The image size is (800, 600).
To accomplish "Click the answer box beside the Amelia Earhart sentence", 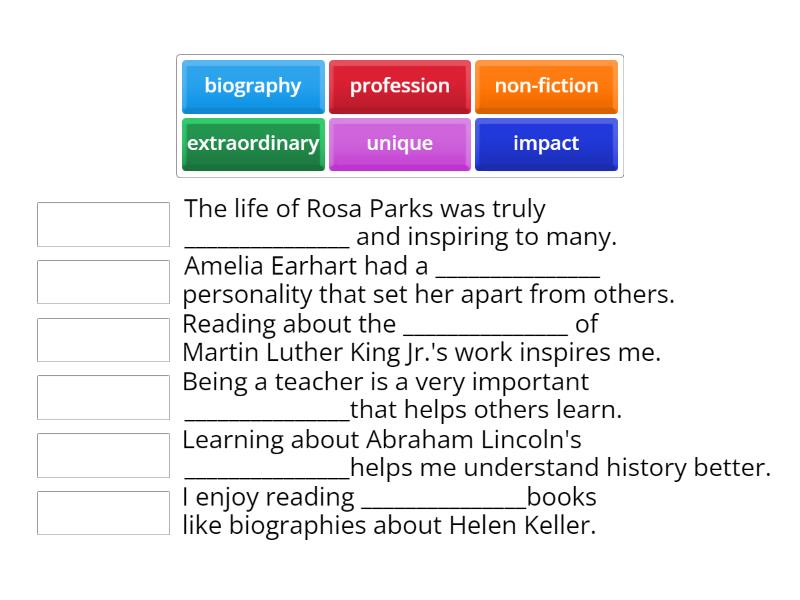I will [103, 281].
